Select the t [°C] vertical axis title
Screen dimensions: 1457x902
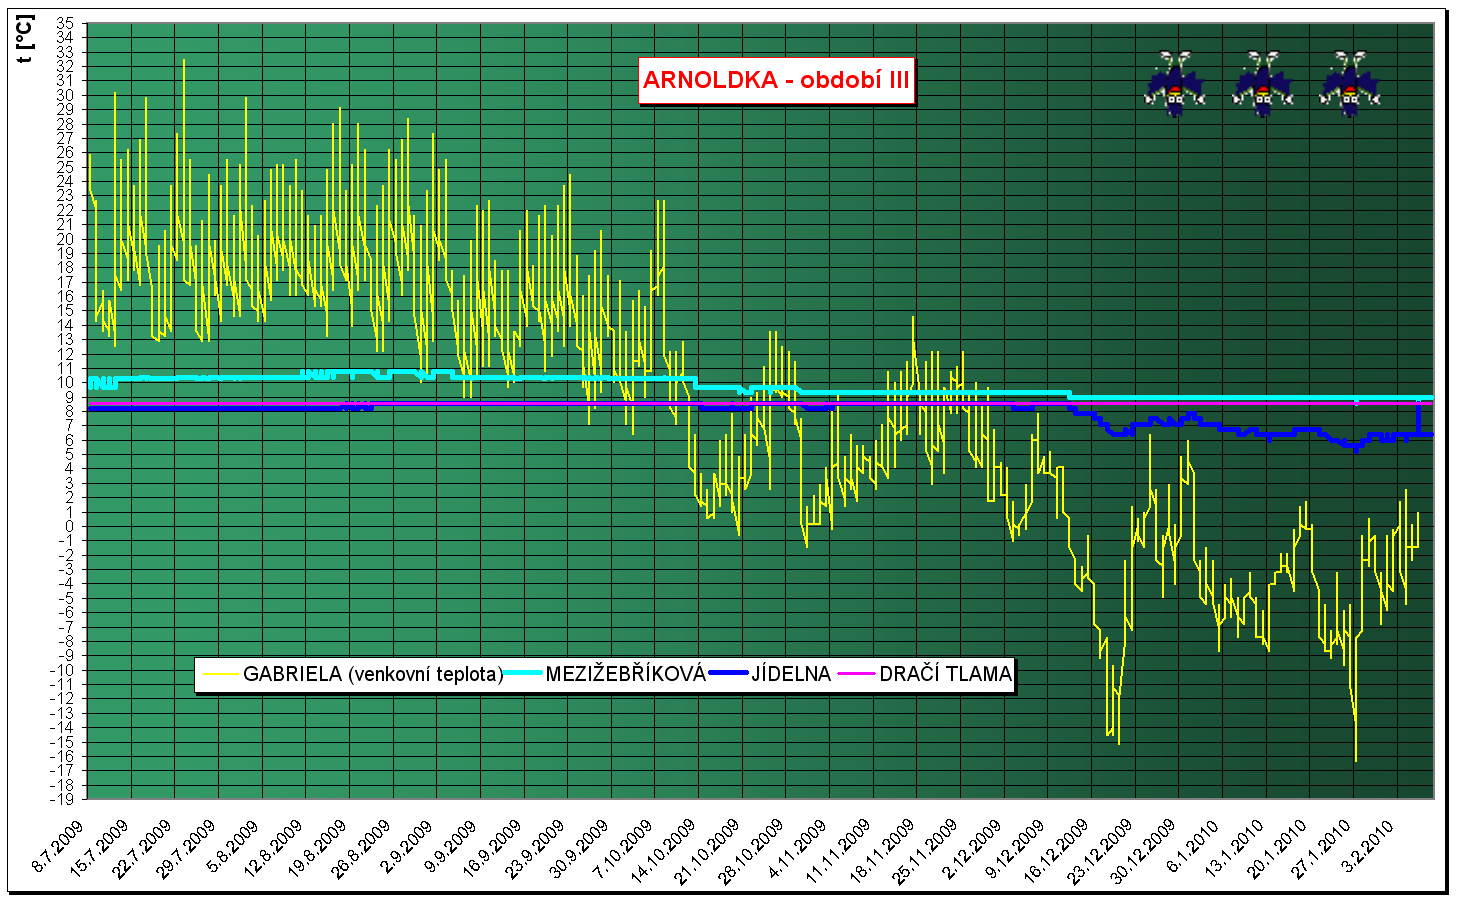(26, 40)
